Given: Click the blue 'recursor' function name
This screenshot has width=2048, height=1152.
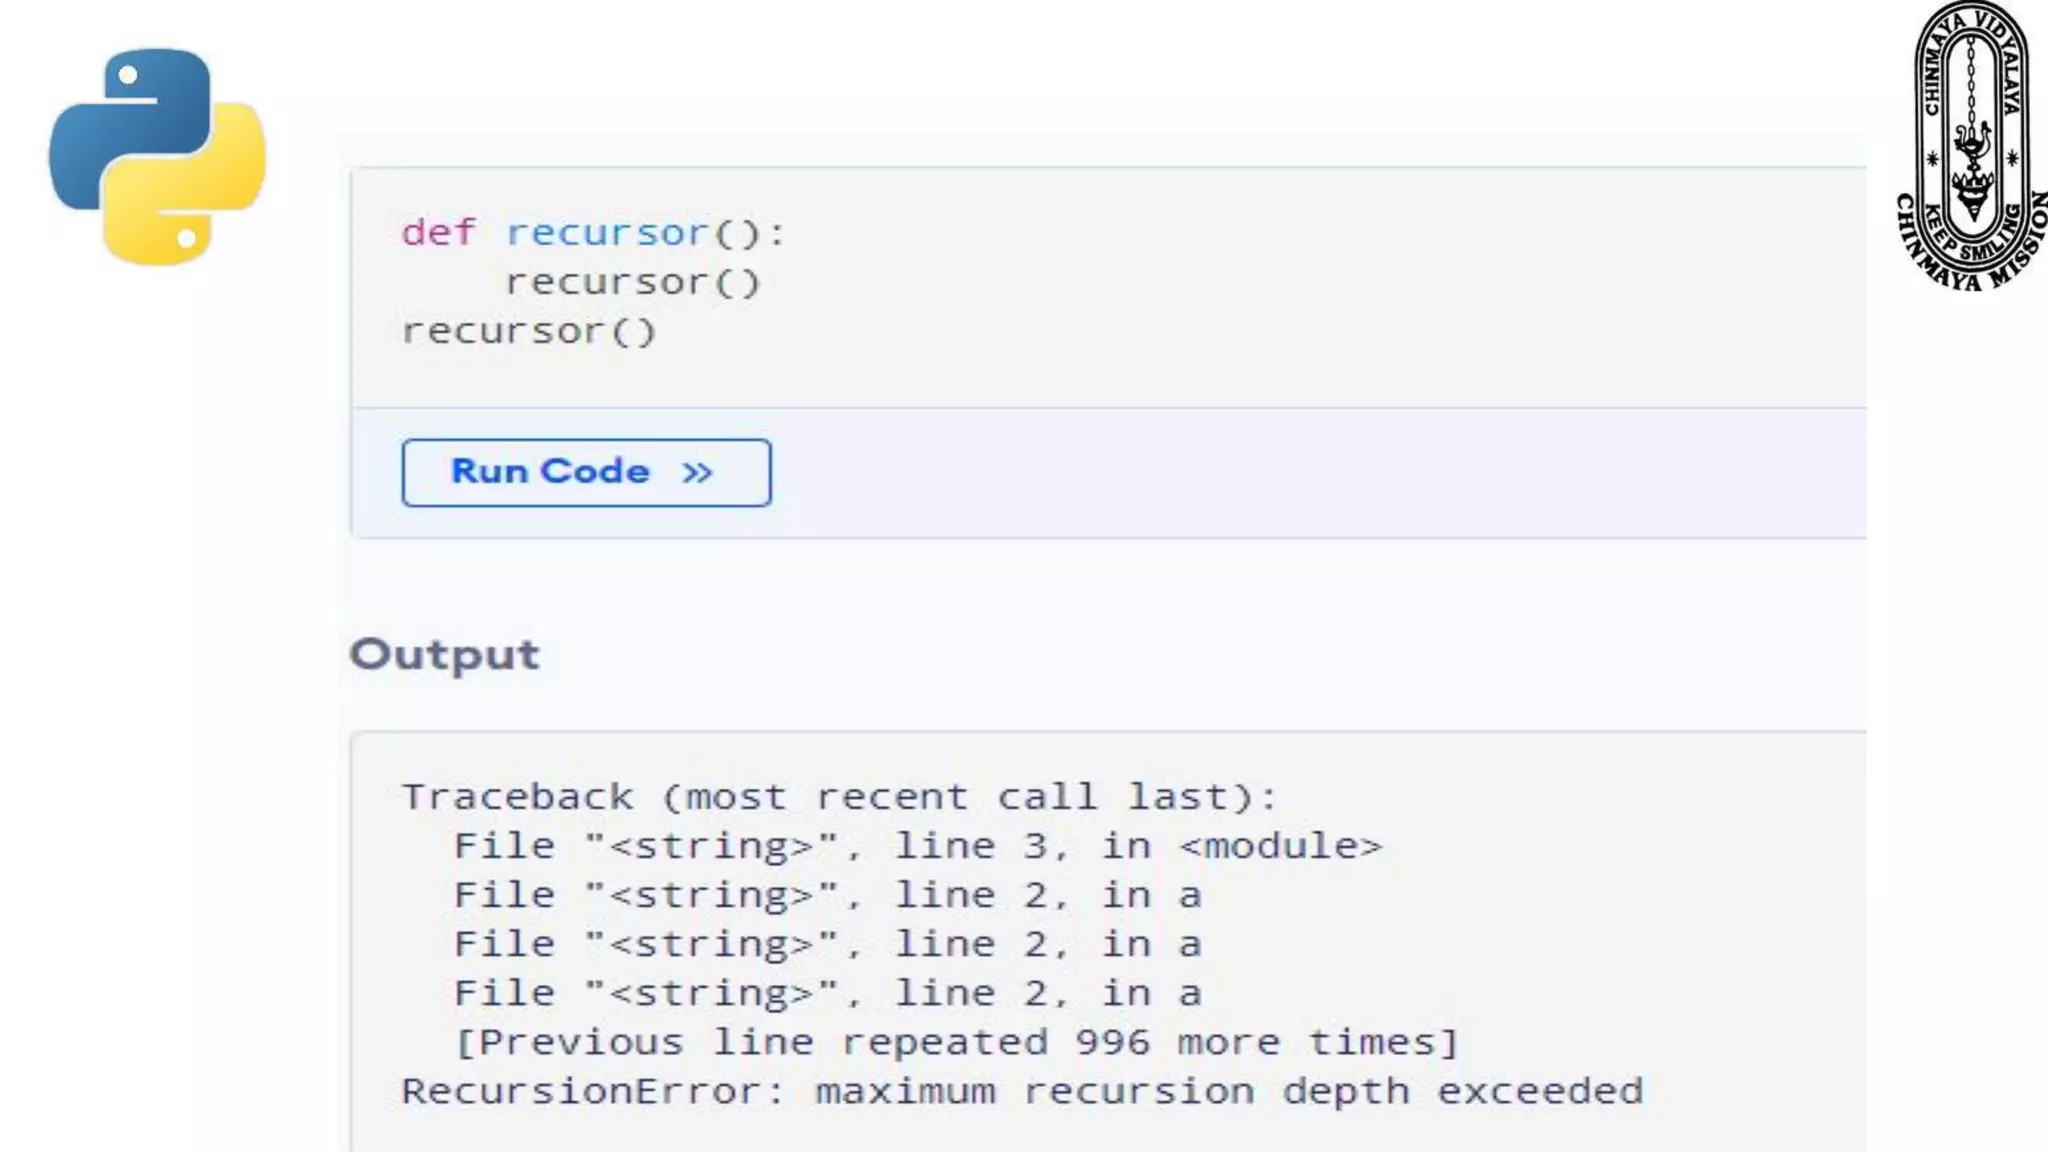Looking at the screenshot, I should [x=607, y=233].
